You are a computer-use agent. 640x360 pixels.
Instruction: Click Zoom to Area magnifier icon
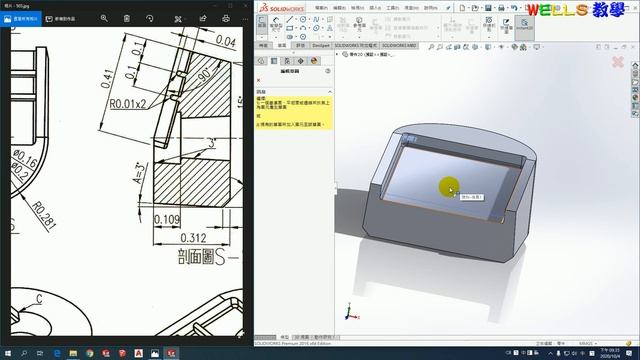click(x=440, y=47)
